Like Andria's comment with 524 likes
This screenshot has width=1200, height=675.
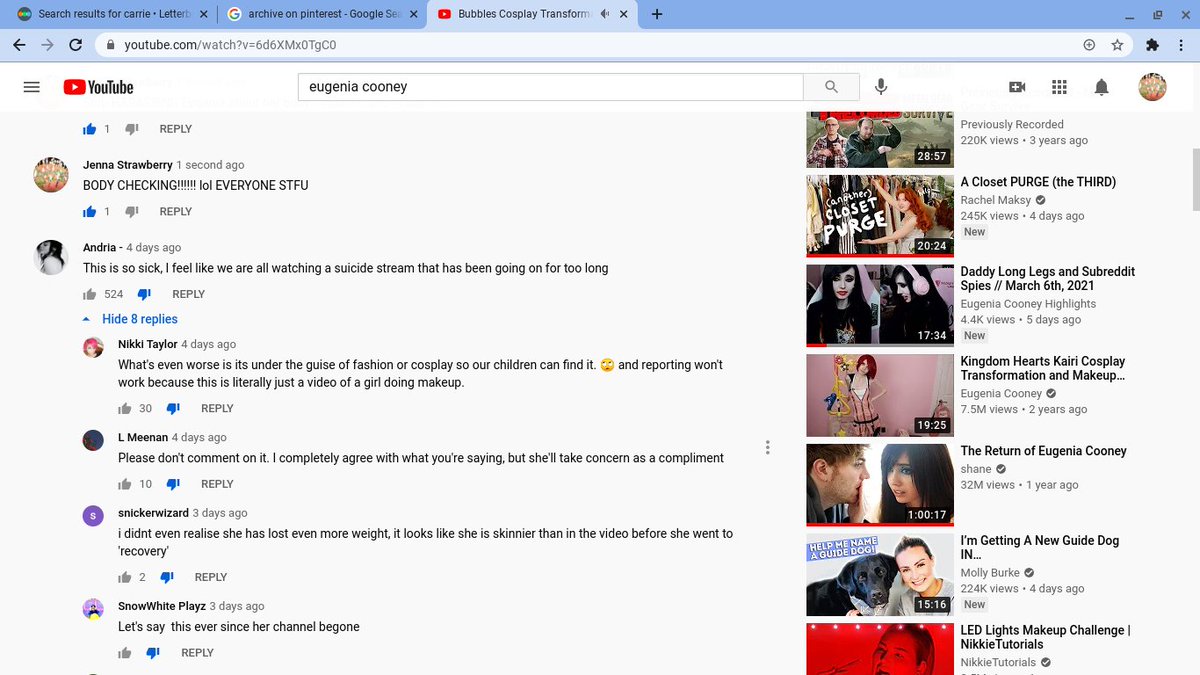90,294
